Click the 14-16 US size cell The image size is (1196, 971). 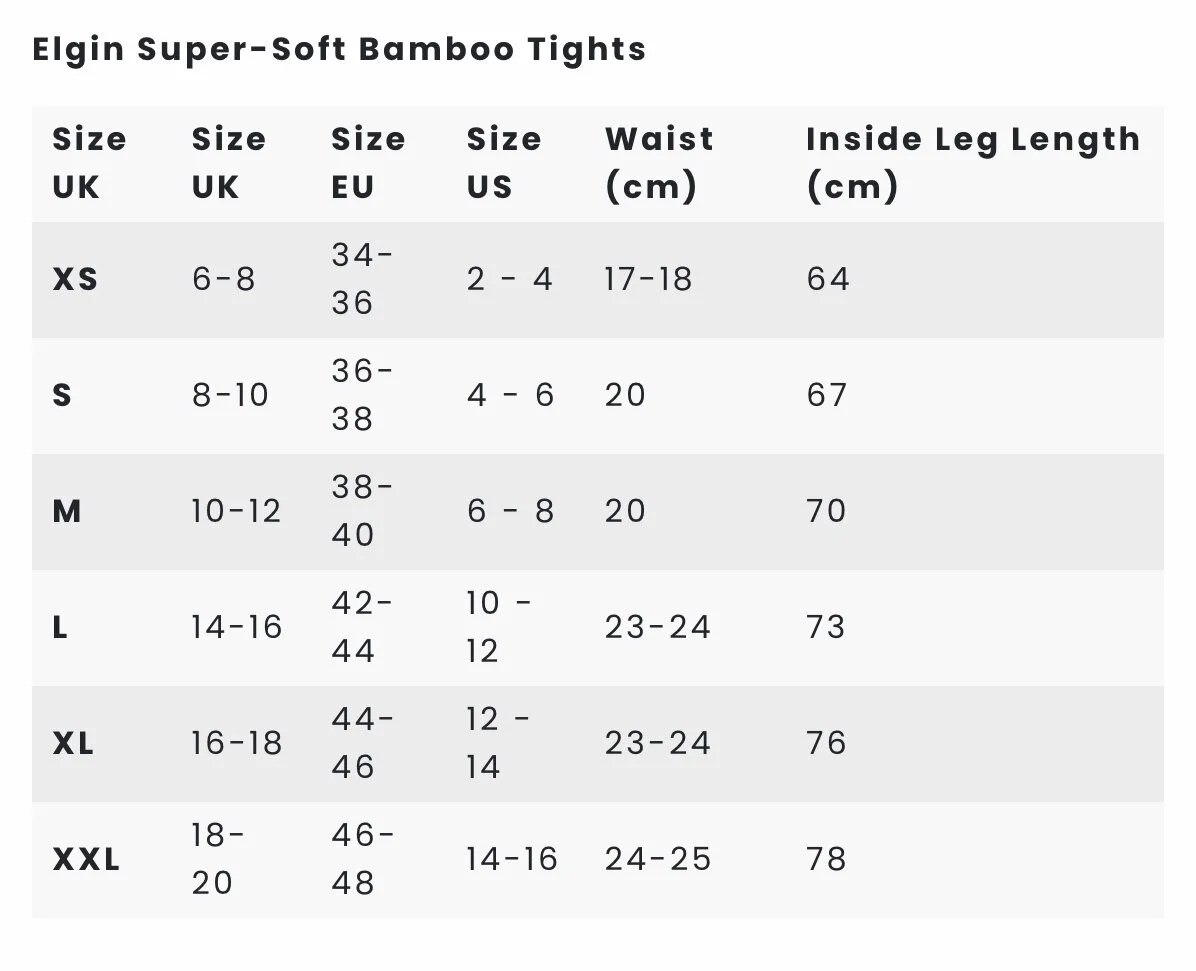(512, 859)
